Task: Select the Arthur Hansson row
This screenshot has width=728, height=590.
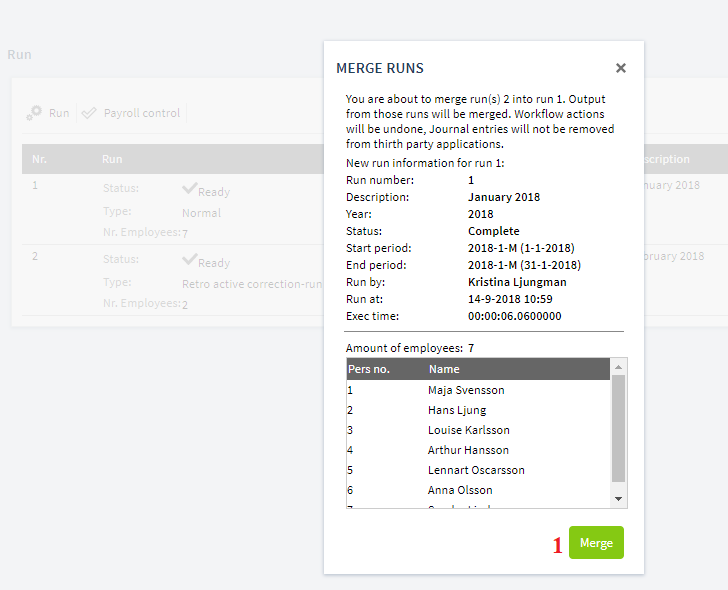Action: [478, 450]
